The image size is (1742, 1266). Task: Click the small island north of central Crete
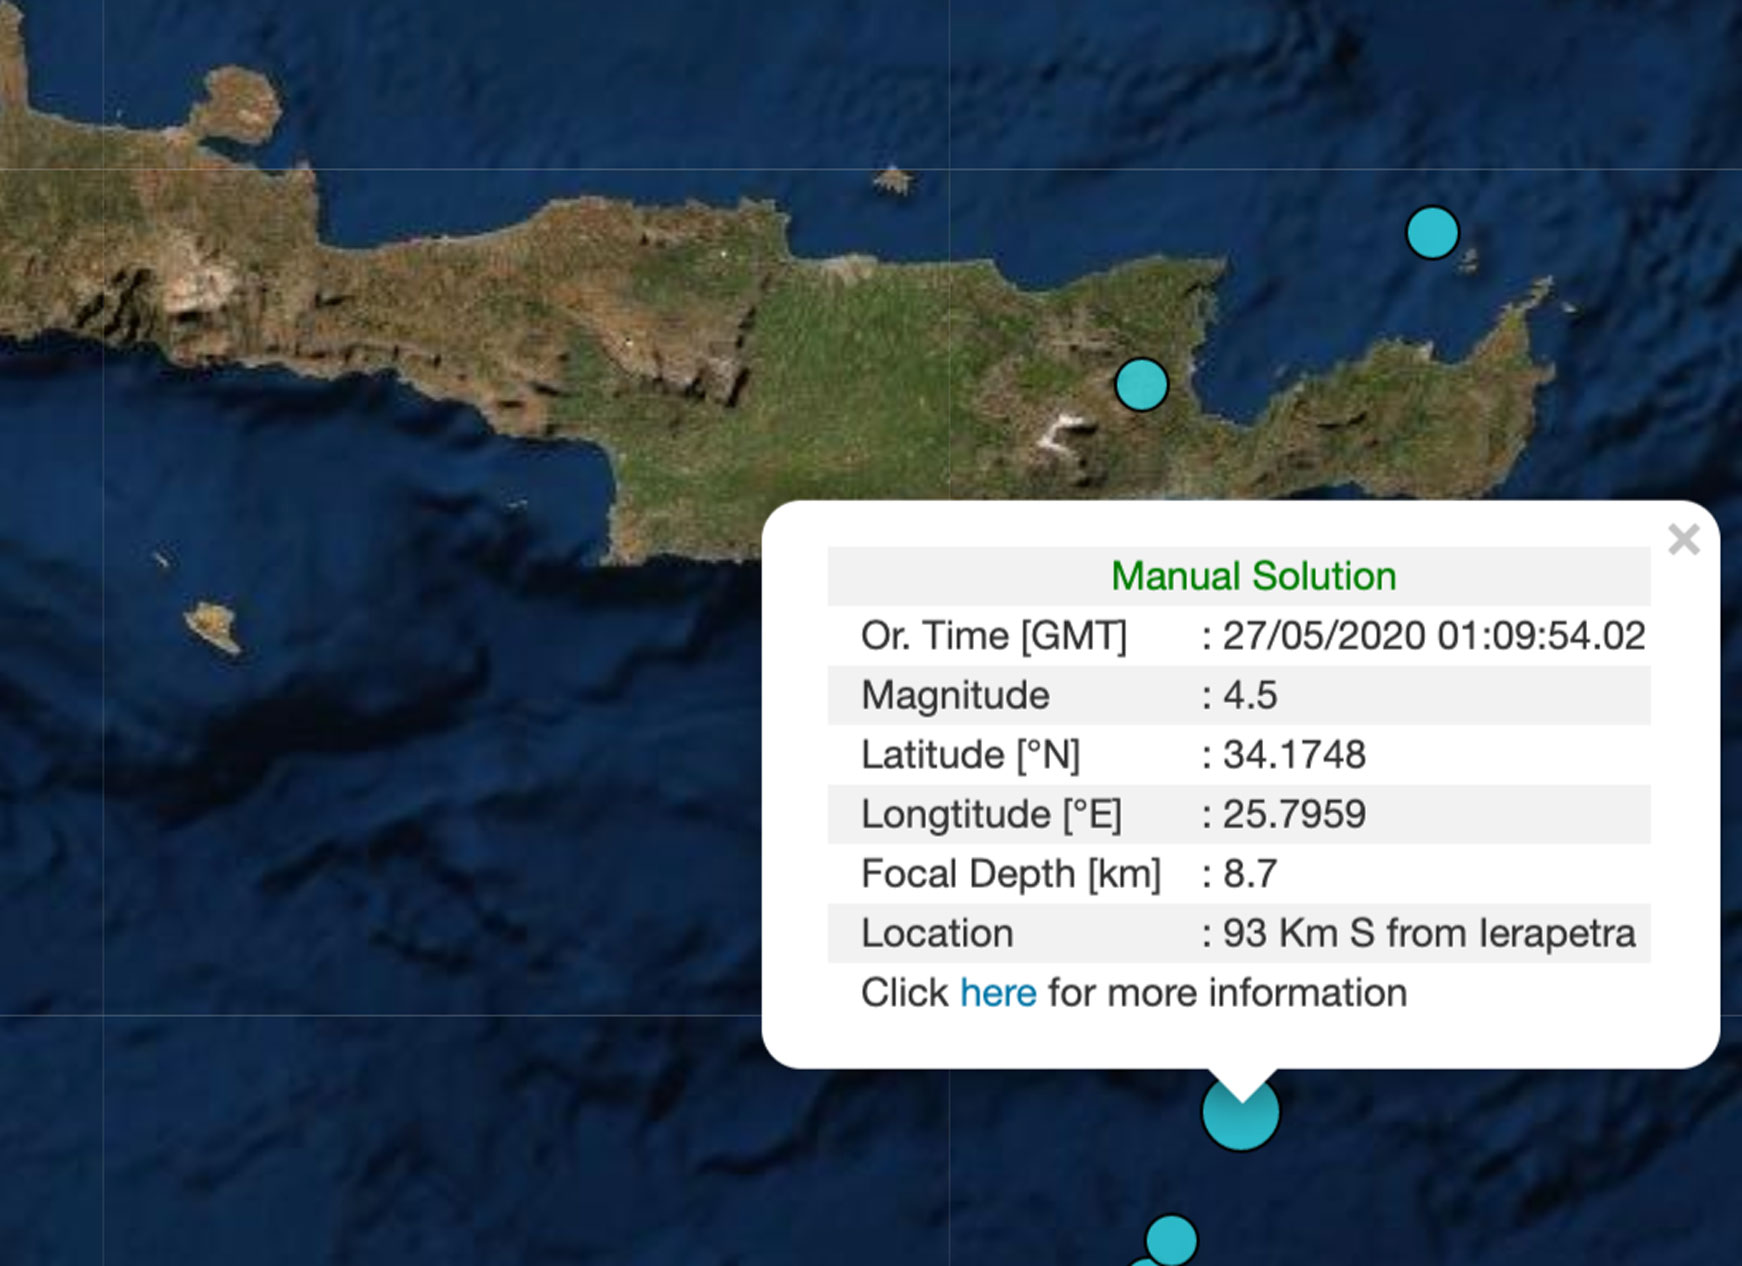tap(892, 181)
